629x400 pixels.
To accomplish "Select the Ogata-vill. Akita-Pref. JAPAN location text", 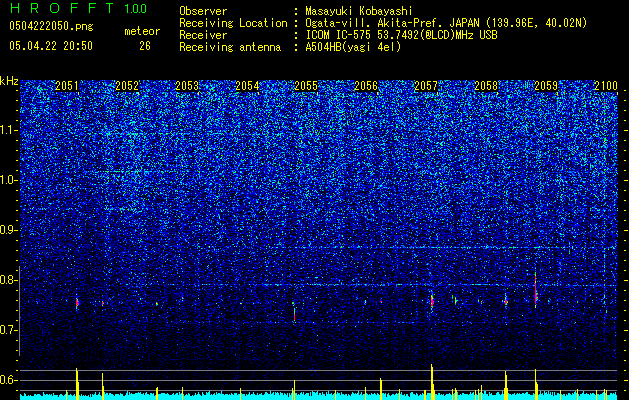I will point(446,23).
